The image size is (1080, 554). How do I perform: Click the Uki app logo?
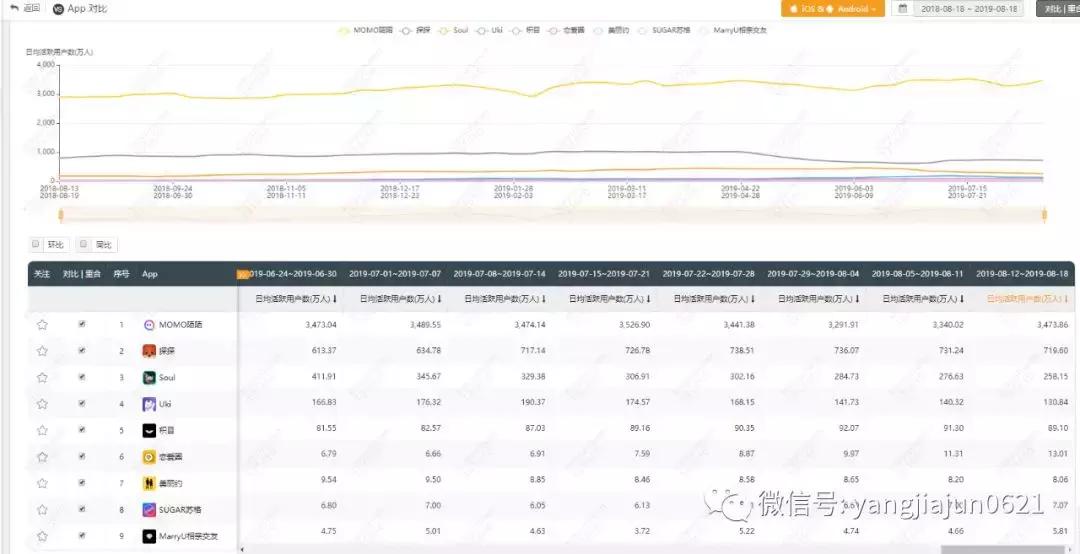[149, 404]
